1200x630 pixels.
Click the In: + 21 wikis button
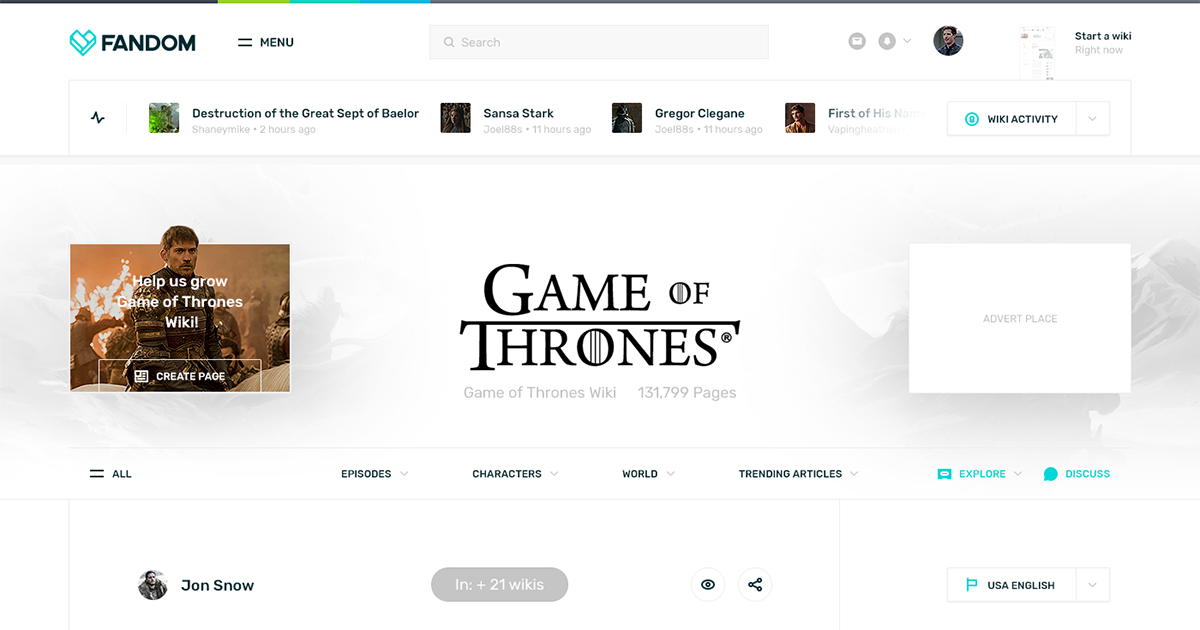pos(499,585)
